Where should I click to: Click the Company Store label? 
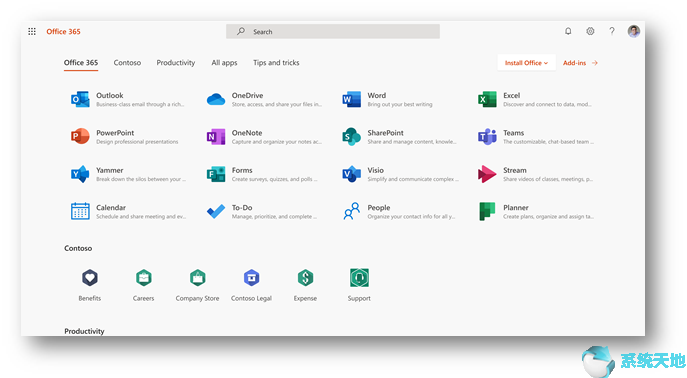coord(198,298)
